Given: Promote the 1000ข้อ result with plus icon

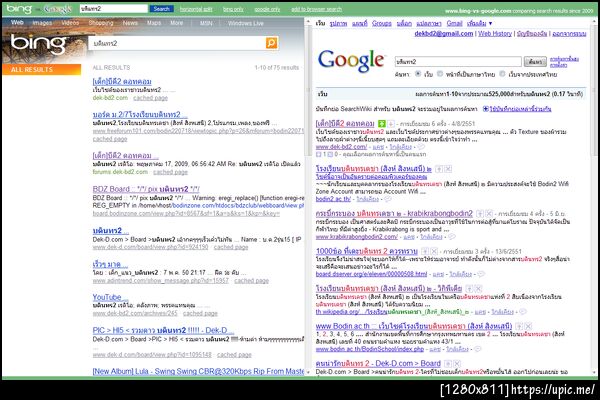Looking at the screenshot, I should point(424,251).
